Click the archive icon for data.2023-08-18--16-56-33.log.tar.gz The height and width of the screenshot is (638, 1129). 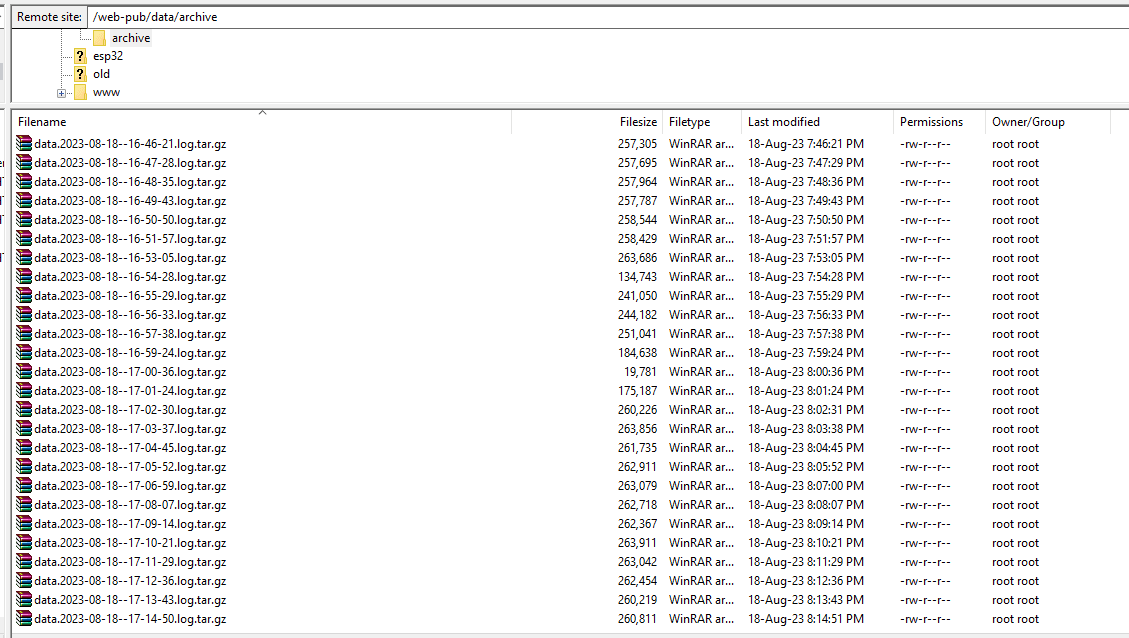point(24,315)
